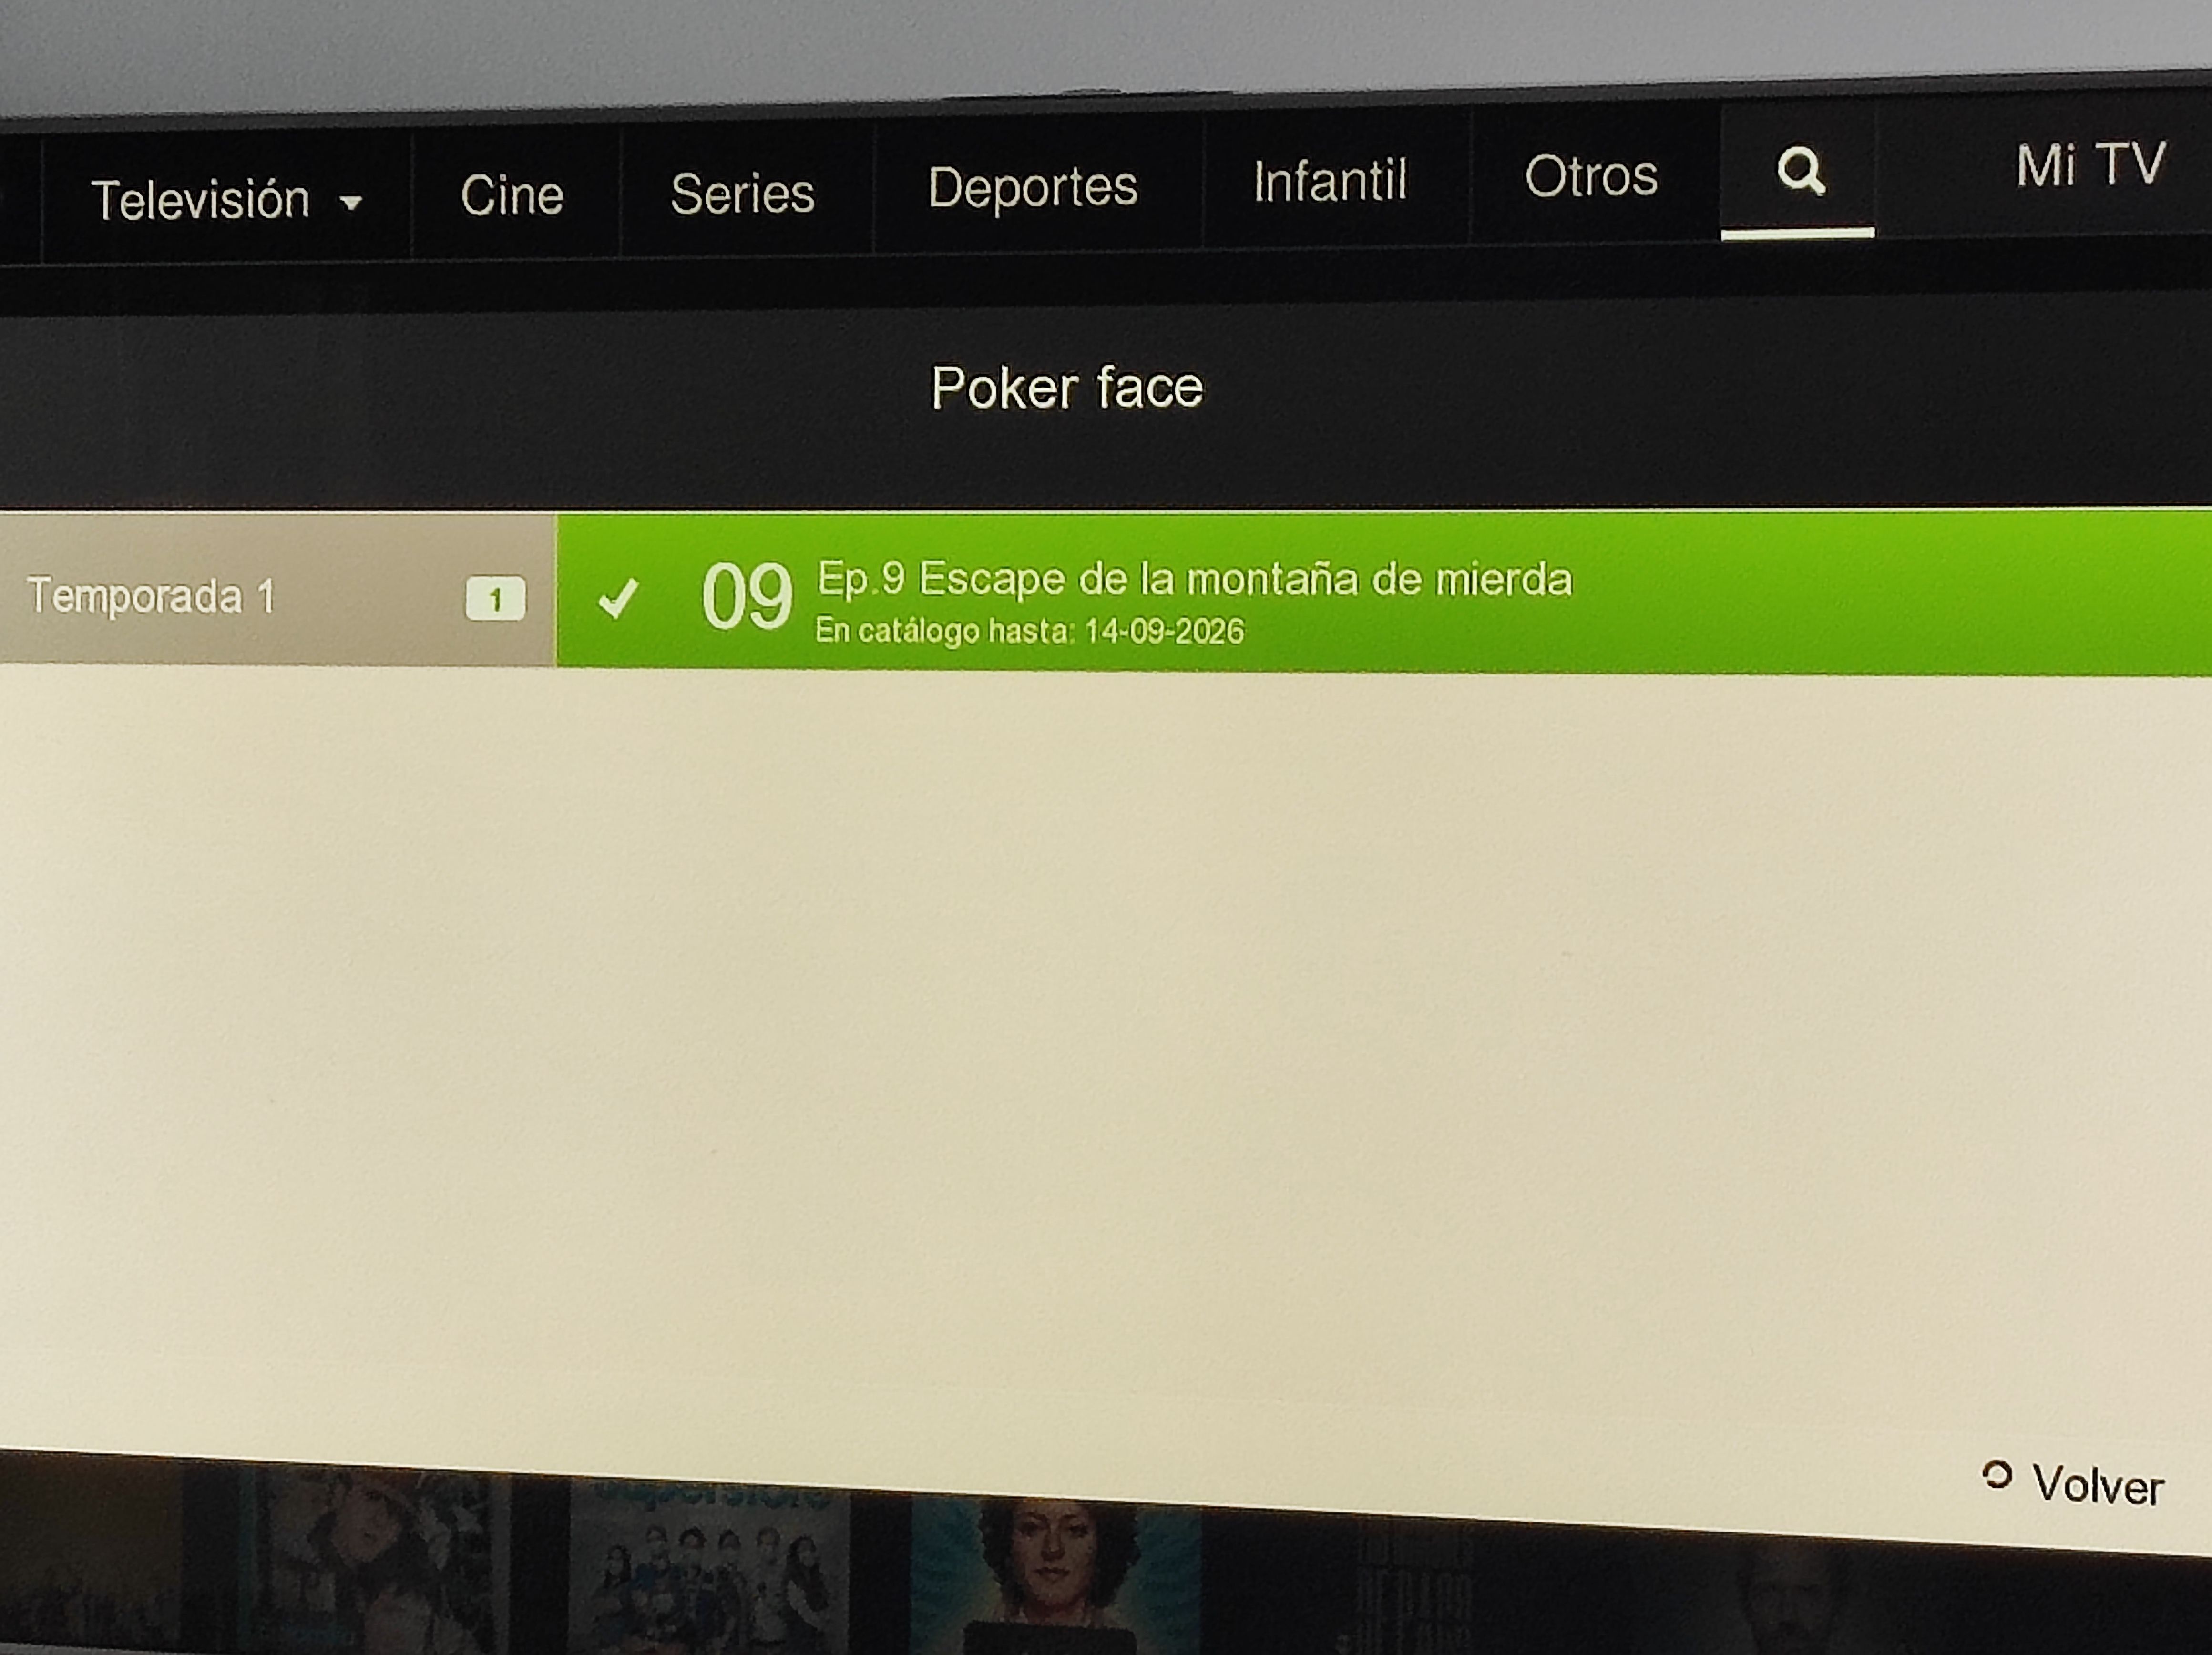Open Mi TV section

coord(2090,165)
